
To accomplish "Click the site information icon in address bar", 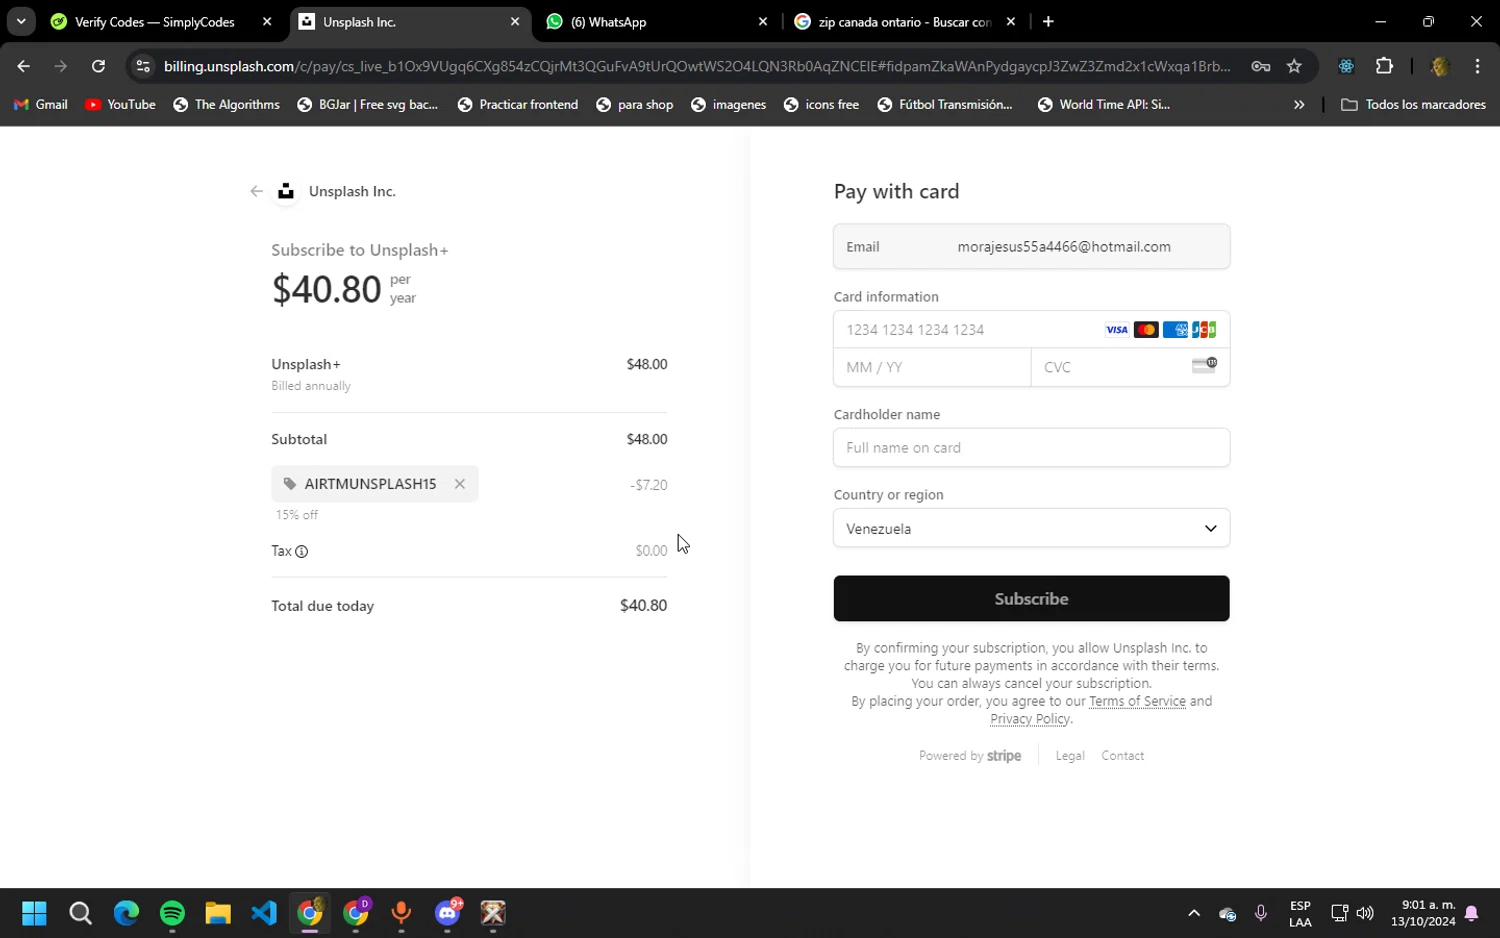I will click(x=143, y=66).
